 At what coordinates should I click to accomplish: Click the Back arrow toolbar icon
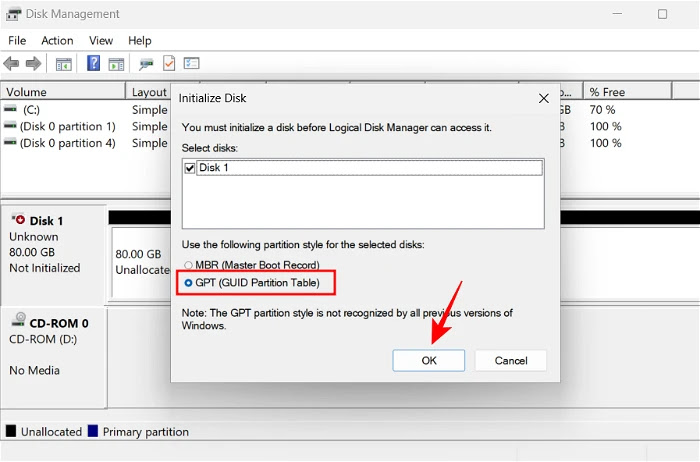tap(11, 64)
